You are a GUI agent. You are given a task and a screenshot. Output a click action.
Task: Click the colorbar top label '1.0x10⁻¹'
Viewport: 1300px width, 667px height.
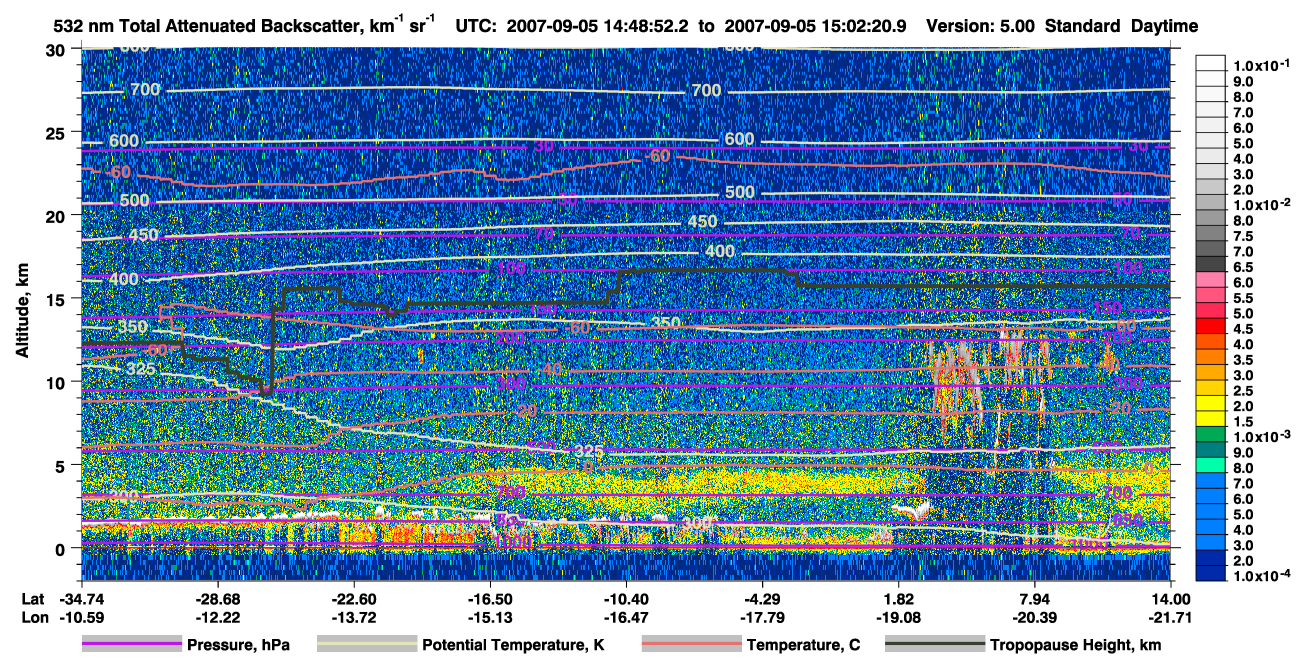pyautogui.click(x=1262, y=65)
